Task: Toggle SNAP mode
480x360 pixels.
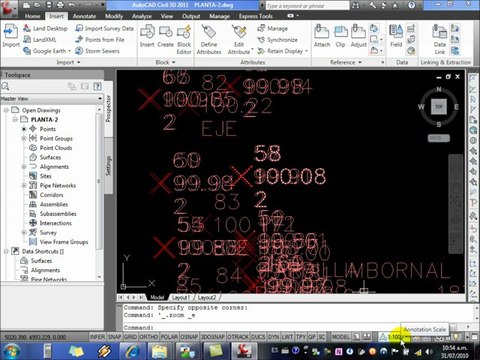Action: pos(114,337)
